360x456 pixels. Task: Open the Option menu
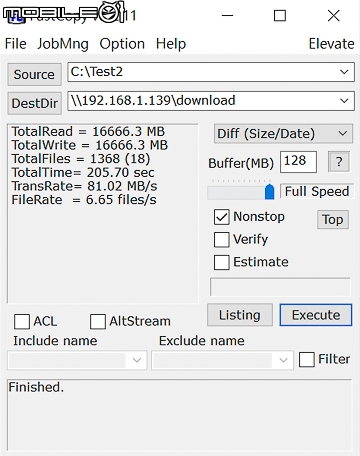(122, 44)
